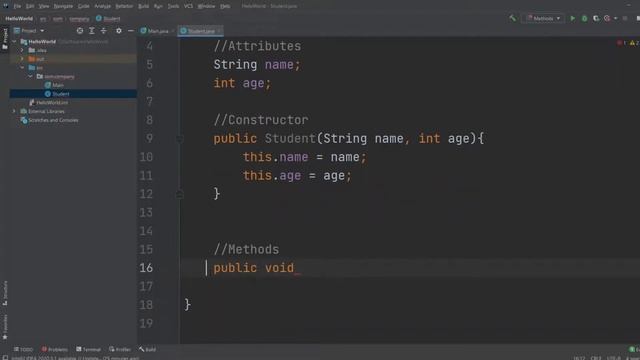Start debugging with the green bug icon

584,18
